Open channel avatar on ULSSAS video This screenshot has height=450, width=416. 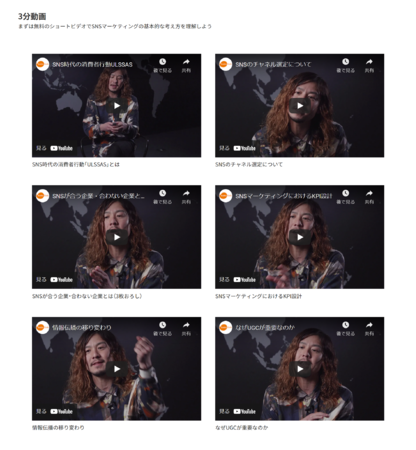[42, 64]
